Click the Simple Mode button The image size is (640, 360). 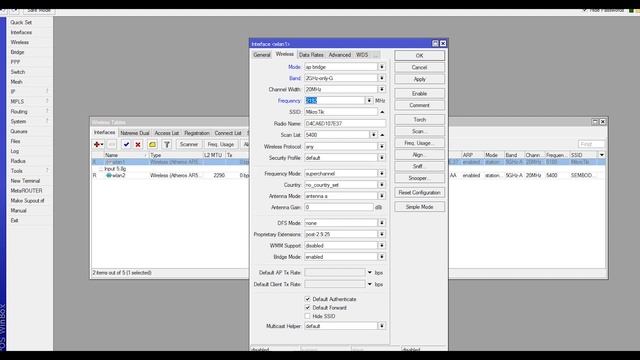click(x=420, y=207)
